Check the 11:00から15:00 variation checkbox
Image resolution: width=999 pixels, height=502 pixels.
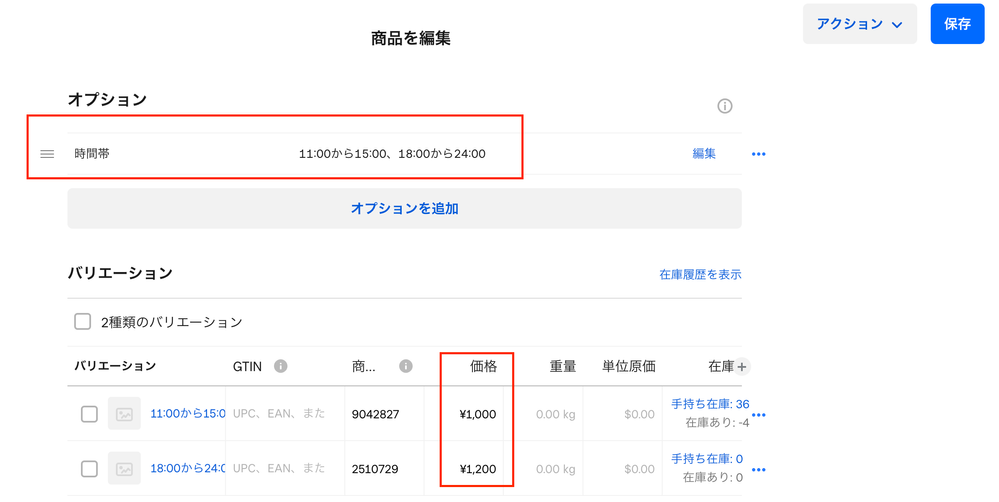[x=89, y=414]
